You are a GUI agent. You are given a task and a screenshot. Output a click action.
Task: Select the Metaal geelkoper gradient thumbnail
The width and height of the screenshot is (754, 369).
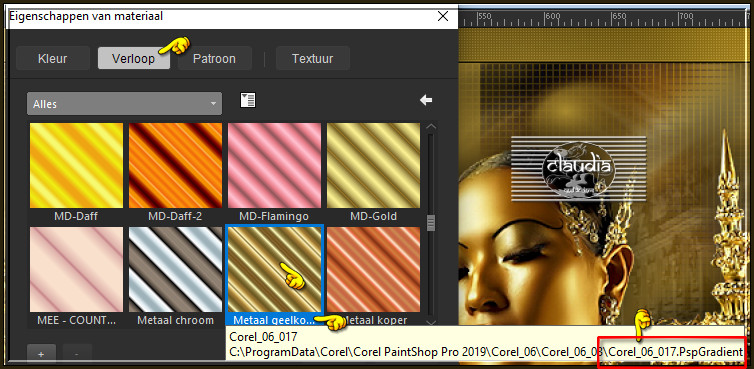click(x=275, y=269)
